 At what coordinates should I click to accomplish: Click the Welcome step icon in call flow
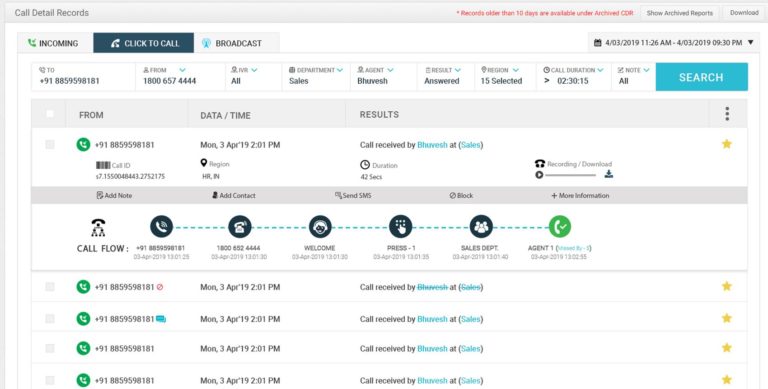click(320, 226)
